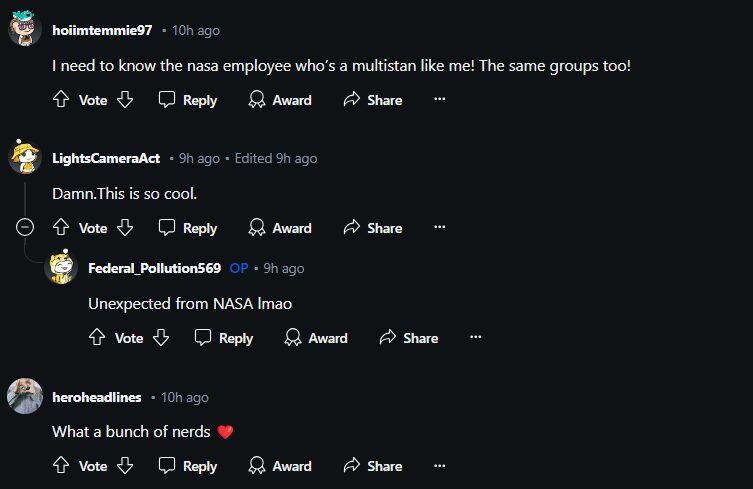Collapse LightsCameraAct's comment thread
The width and height of the screenshot is (753, 489).
(x=25, y=228)
